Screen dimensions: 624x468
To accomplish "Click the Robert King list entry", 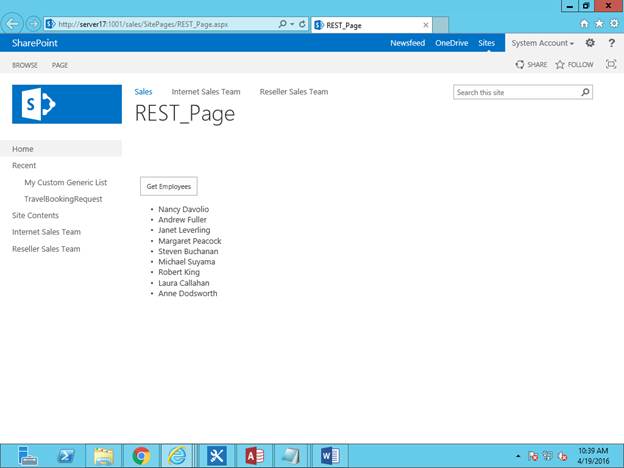I will point(179,272).
